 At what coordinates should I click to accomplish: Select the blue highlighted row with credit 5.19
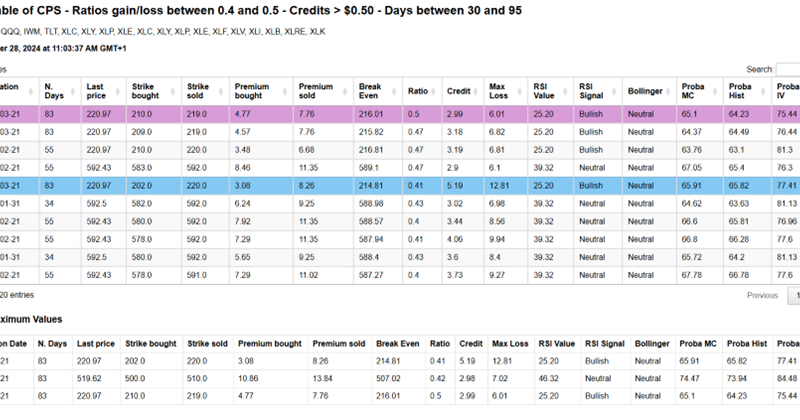point(400,185)
